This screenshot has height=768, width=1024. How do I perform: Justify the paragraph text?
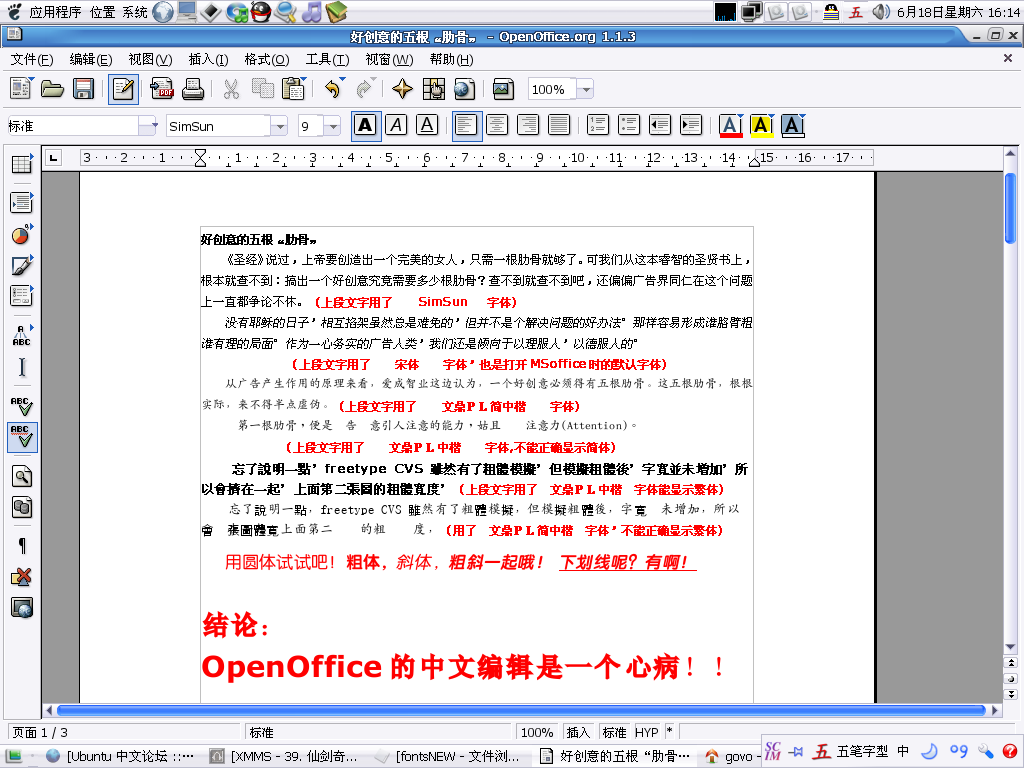click(559, 125)
